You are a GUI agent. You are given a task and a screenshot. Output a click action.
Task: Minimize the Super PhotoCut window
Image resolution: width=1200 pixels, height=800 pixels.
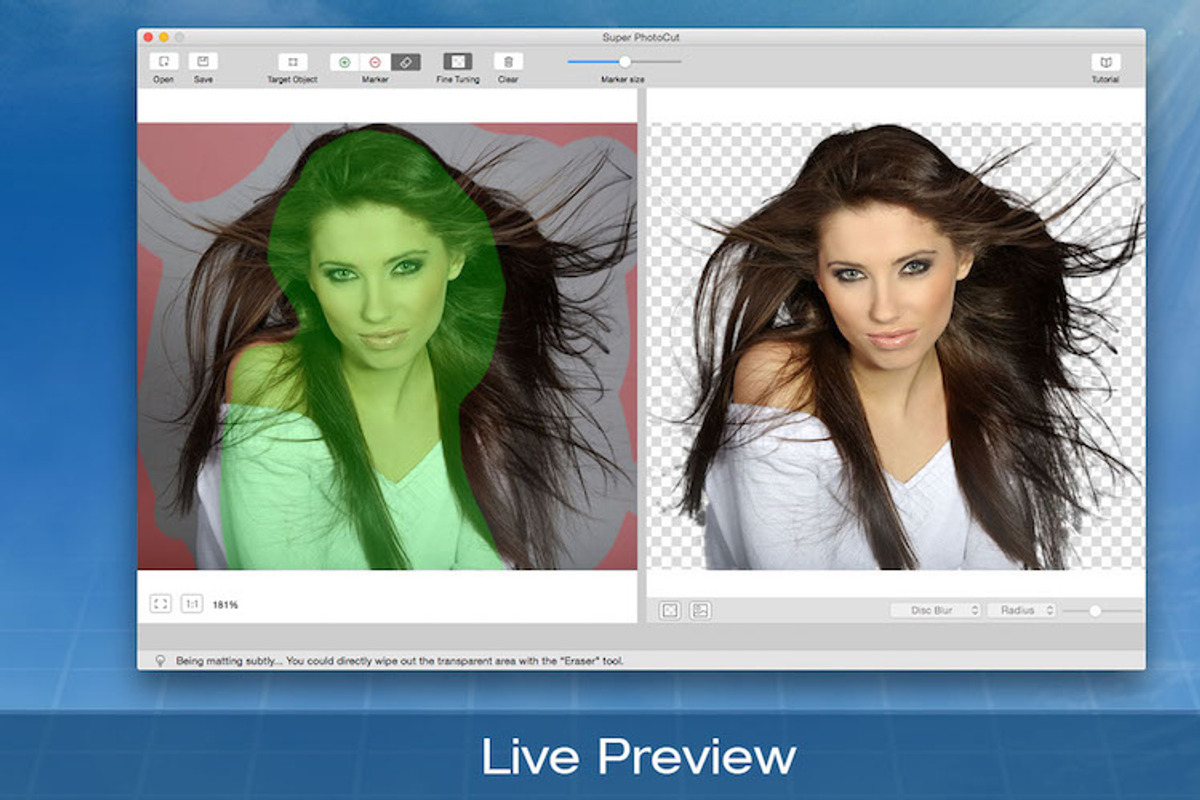point(164,37)
